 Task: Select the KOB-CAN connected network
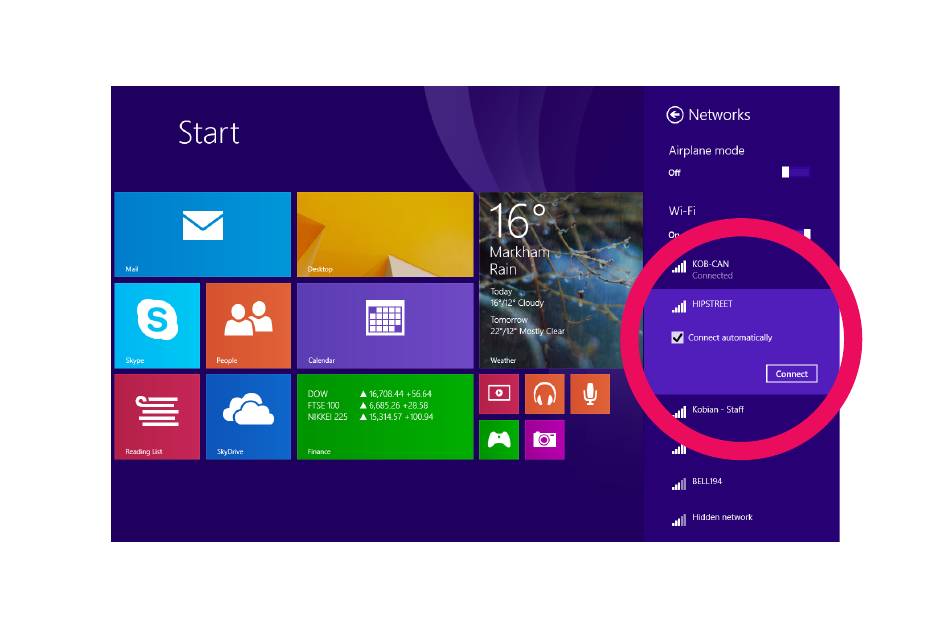coord(742,269)
